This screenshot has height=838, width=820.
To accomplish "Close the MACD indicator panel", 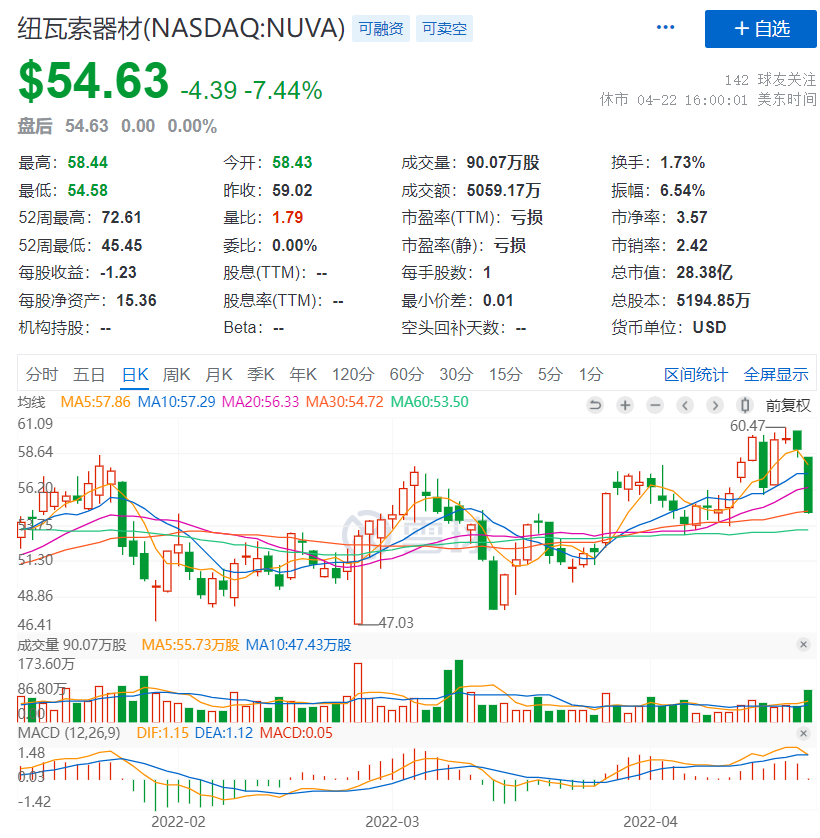I will (803, 733).
